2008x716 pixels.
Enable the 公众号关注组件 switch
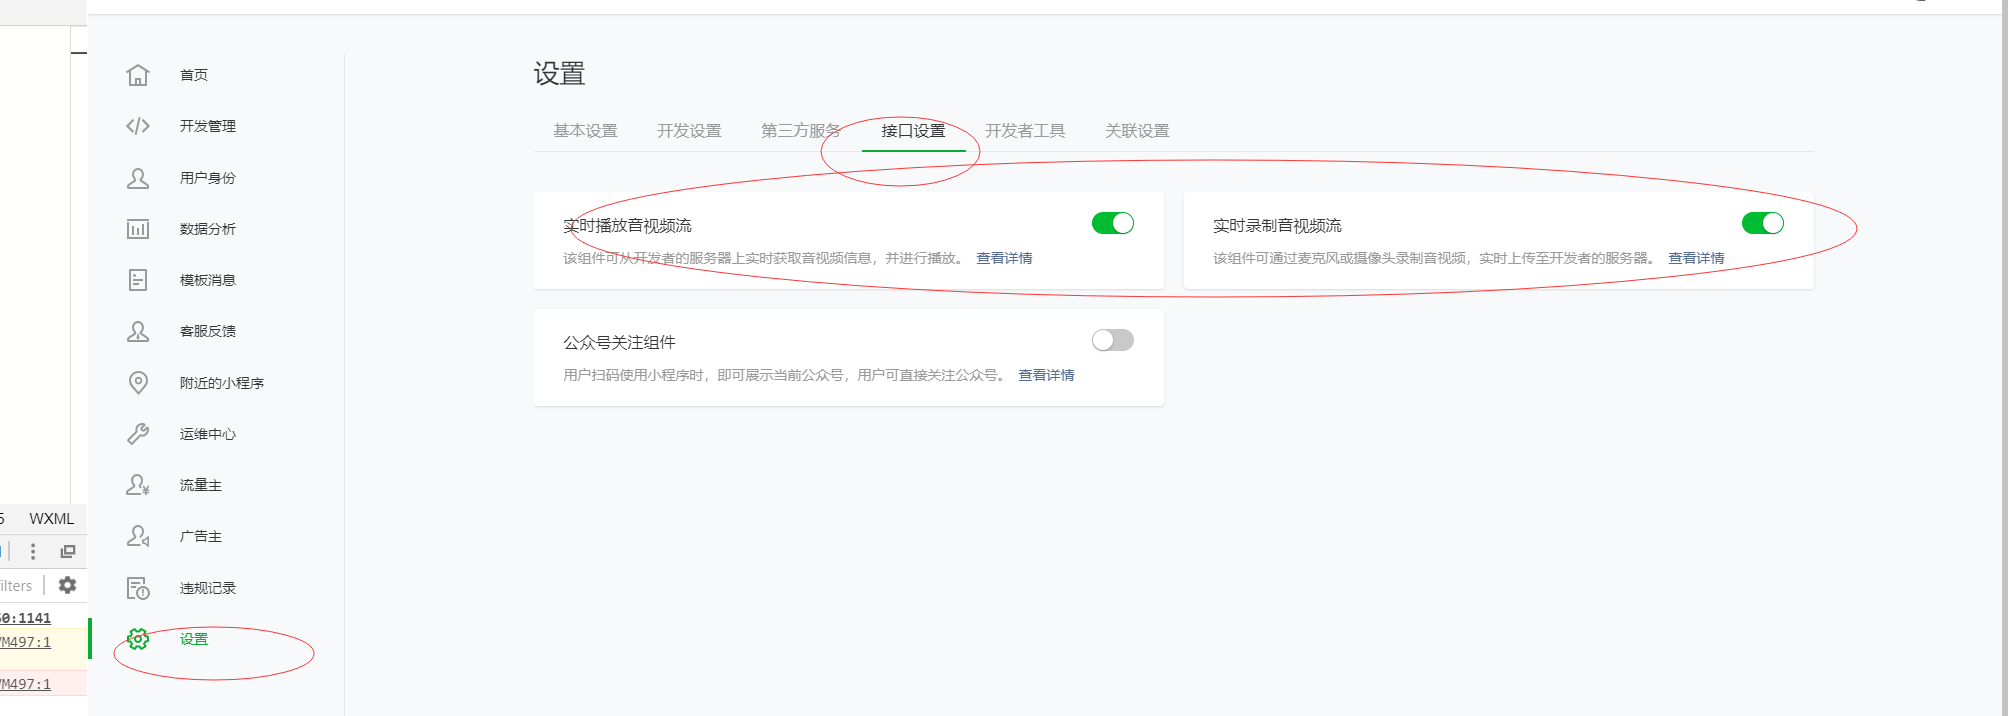point(1113,340)
